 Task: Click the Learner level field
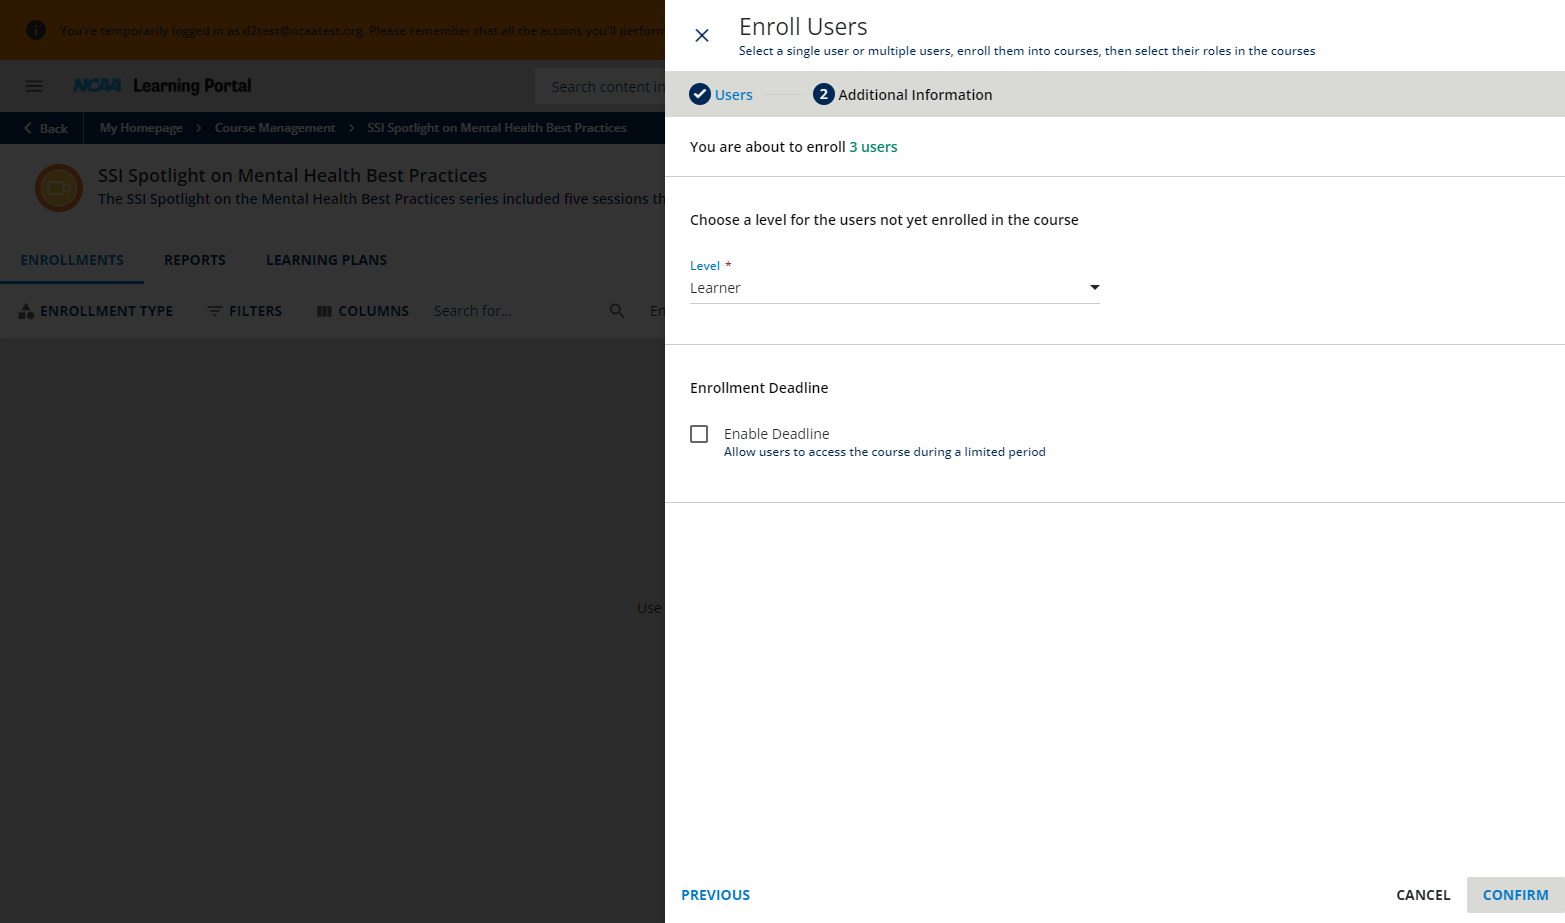click(894, 288)
